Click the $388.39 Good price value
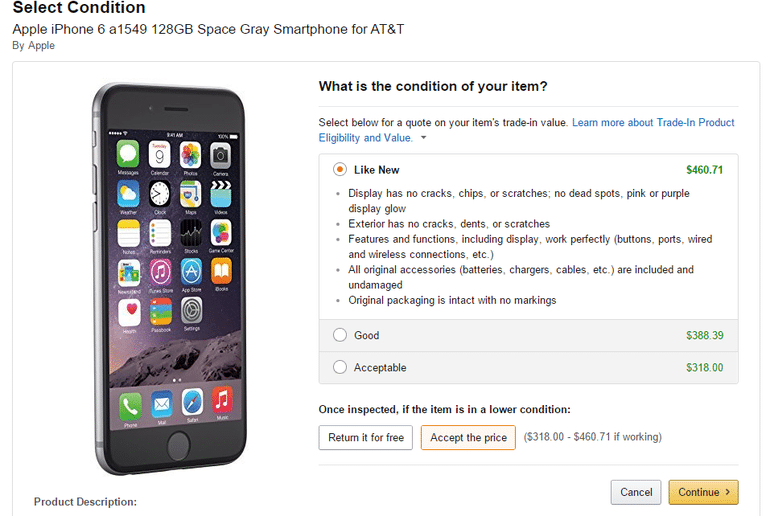This screenshot has width=770, height=516. pyautogui.click(x=705, y=335)
